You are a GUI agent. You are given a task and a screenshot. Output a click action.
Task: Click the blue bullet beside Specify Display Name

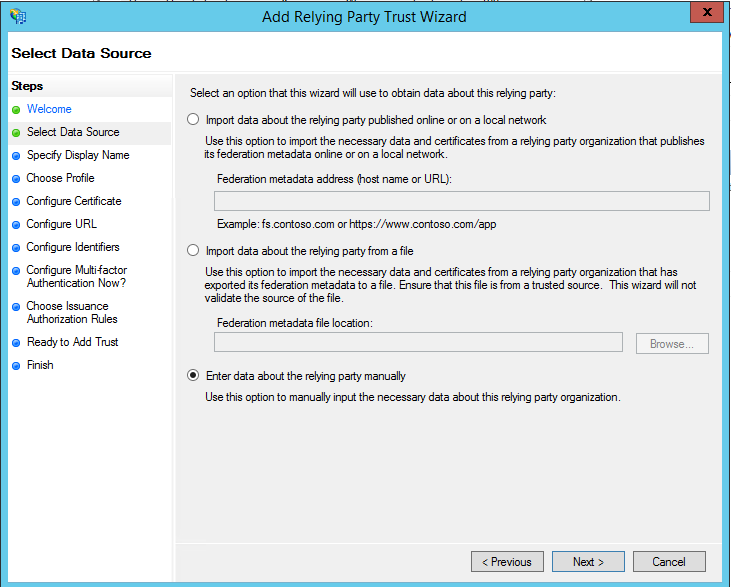(x=16, y=156)
